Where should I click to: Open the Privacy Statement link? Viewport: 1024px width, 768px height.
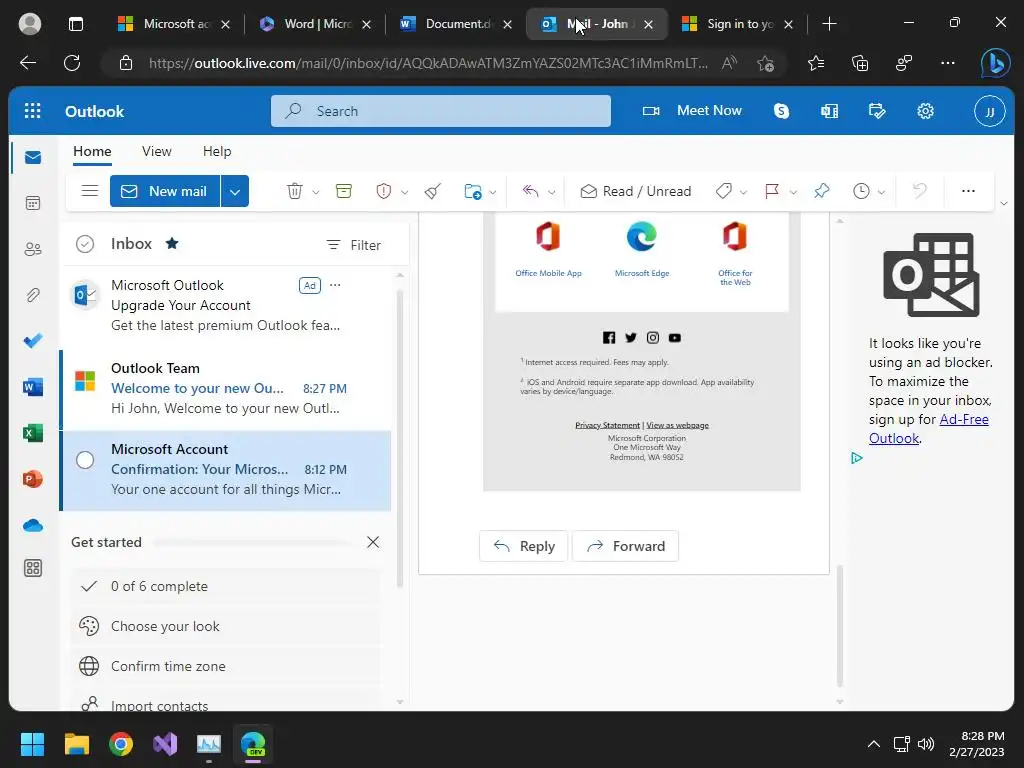tap(607, 425)
